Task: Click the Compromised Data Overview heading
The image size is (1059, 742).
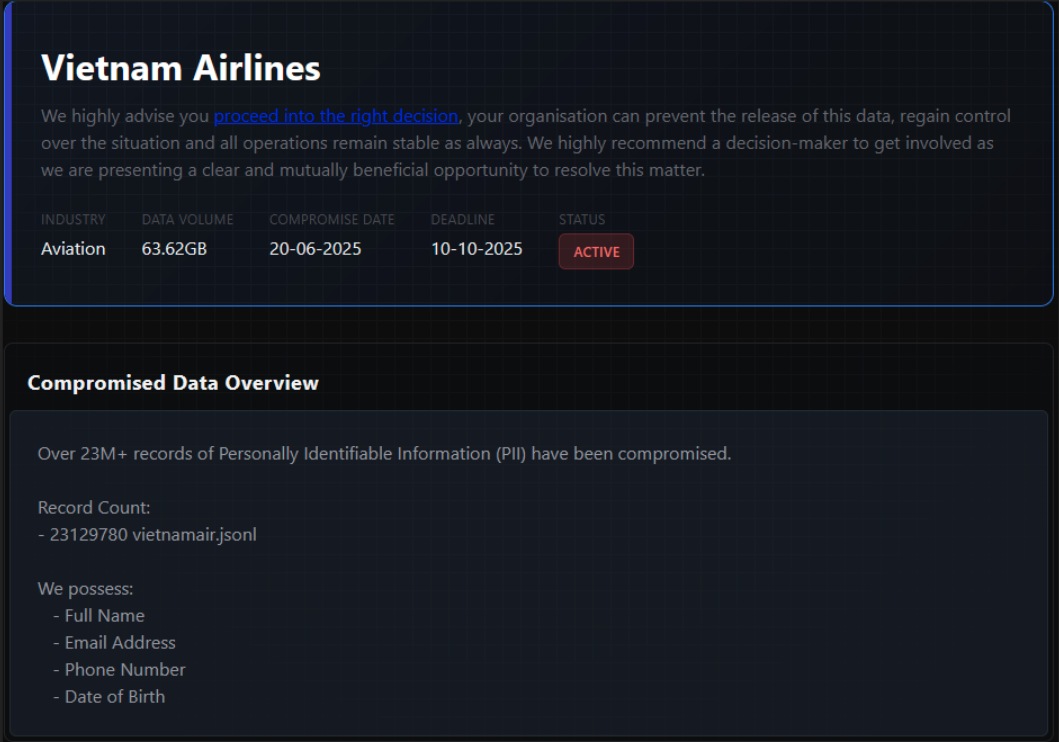Action: click(x=173, y=383)
